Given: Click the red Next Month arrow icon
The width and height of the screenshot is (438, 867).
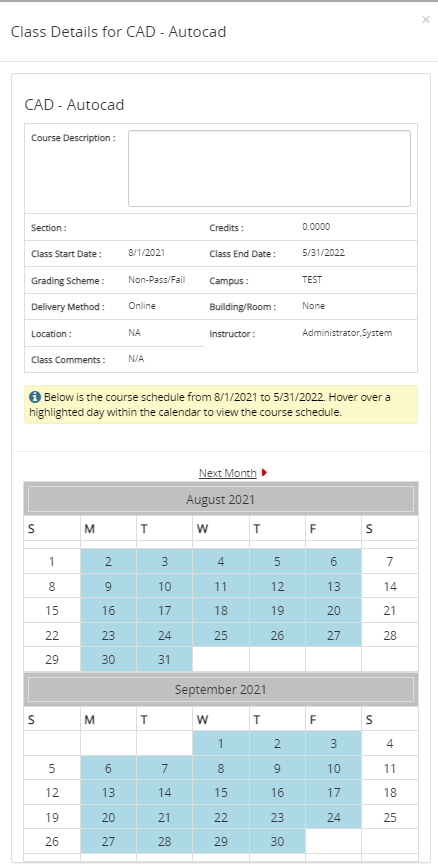Looking at the screenshot, I should click(264, 473).
